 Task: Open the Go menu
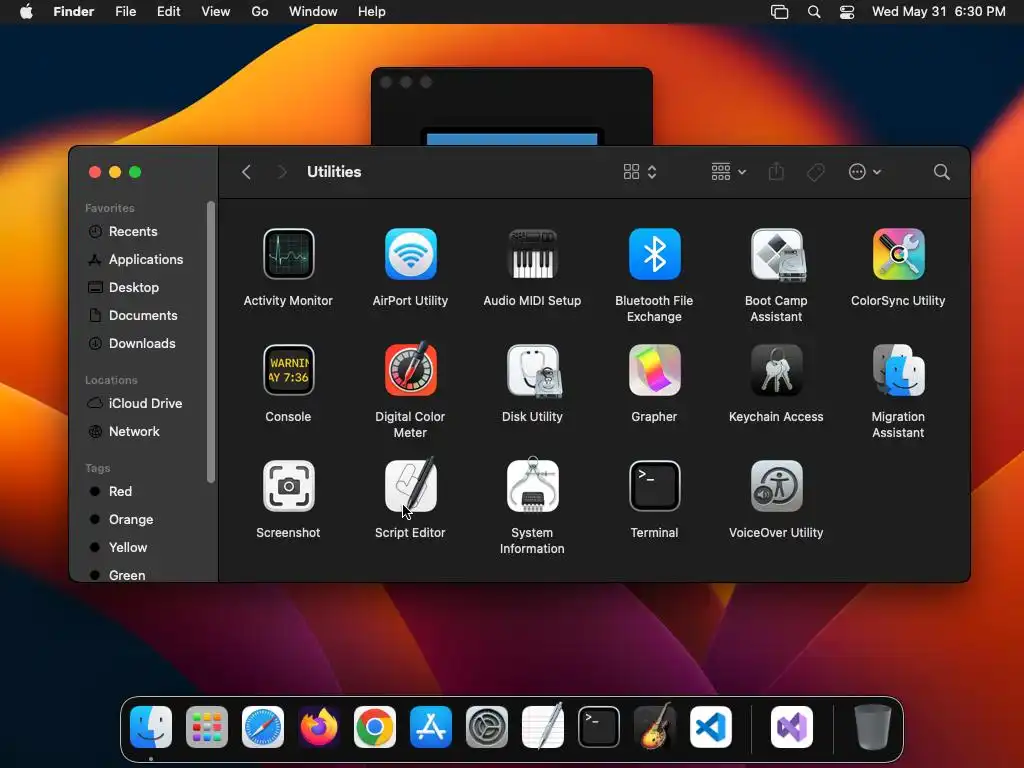[x=260, y=12]
